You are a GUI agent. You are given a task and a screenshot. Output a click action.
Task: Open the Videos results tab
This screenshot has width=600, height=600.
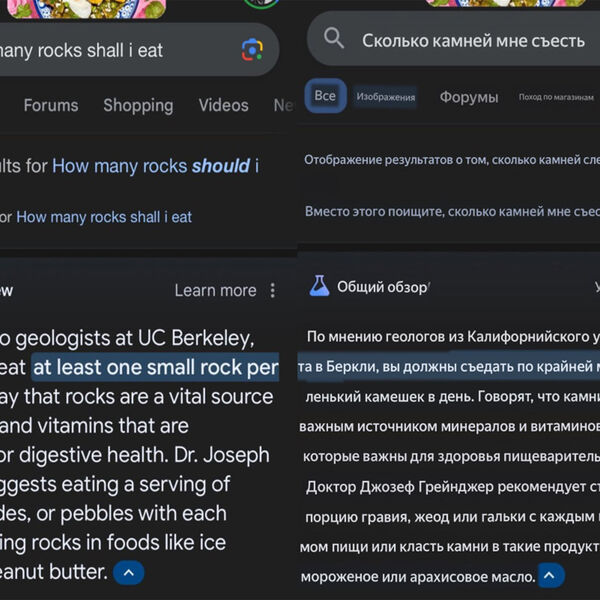click(223, 105)
